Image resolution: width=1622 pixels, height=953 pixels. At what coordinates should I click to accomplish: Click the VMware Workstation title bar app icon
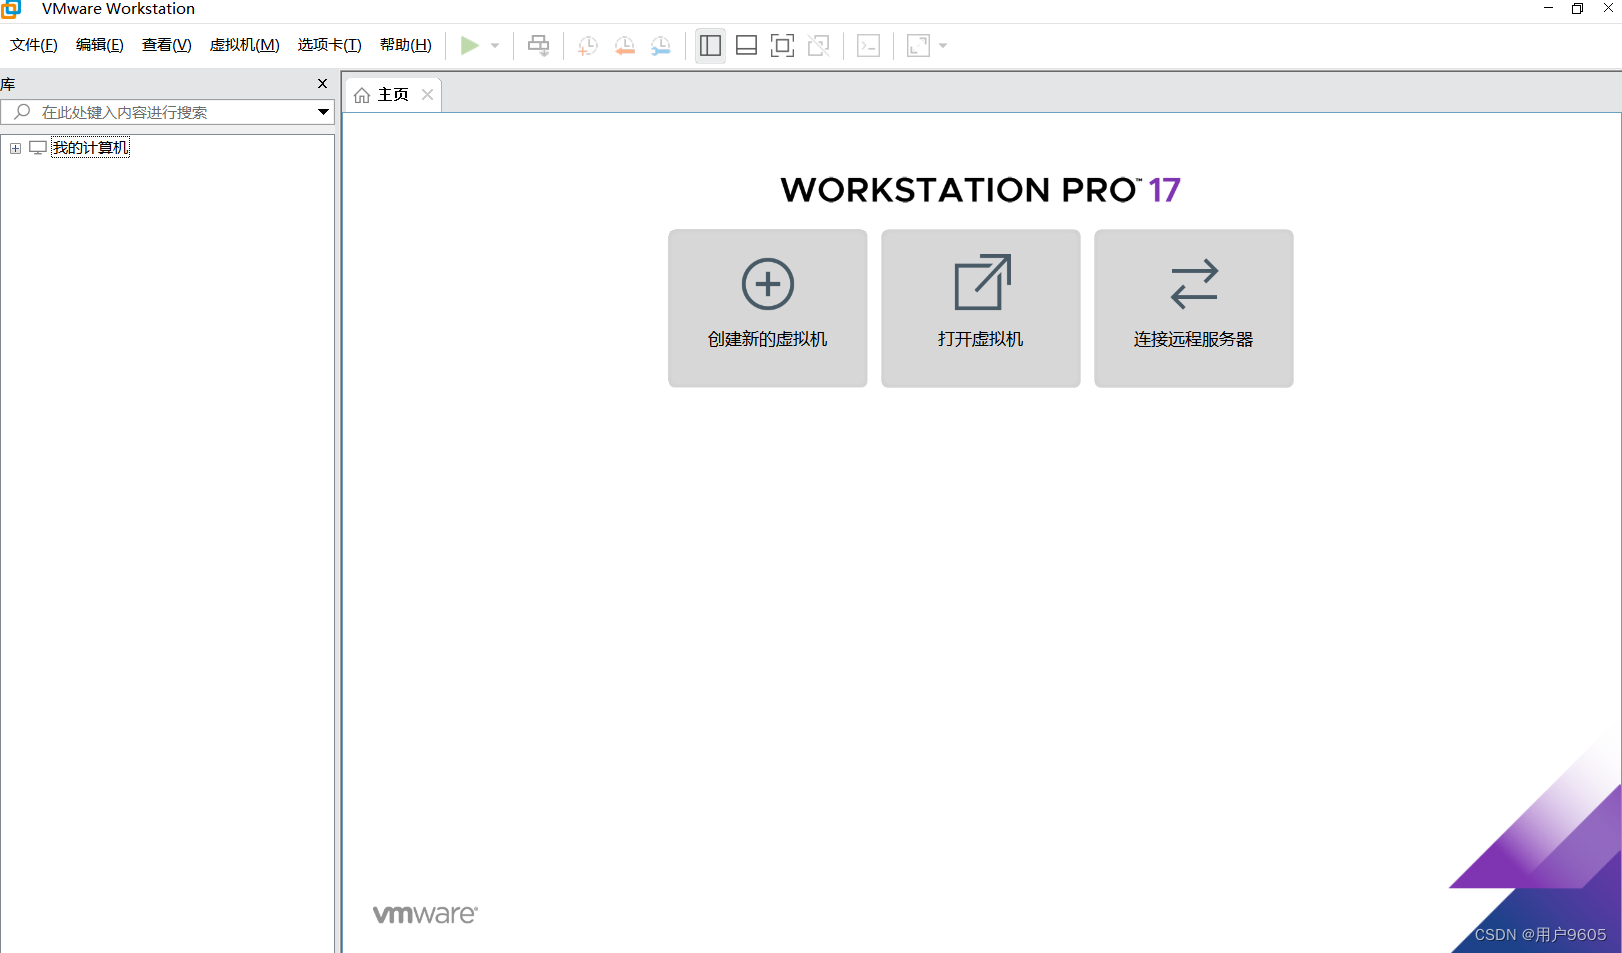click(x=11, y=9)
